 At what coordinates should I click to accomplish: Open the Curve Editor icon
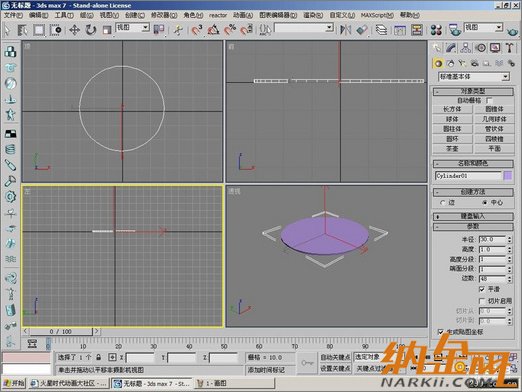coord(400,30)
